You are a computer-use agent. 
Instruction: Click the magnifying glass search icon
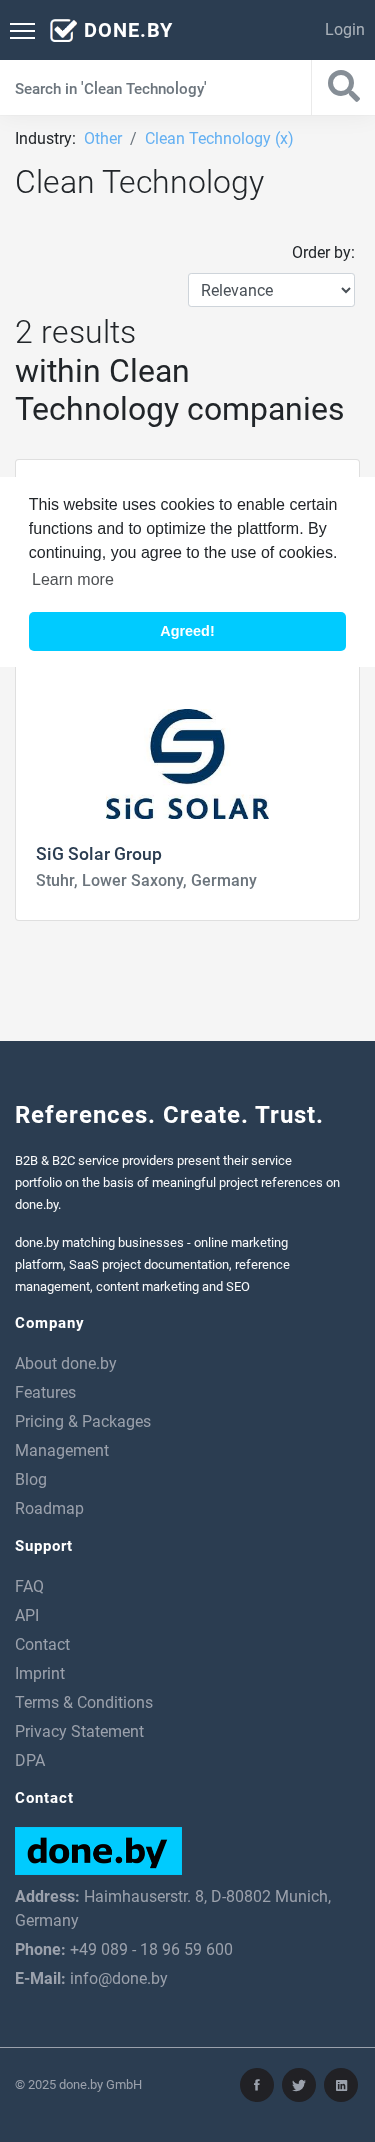[x=343, y=87]
